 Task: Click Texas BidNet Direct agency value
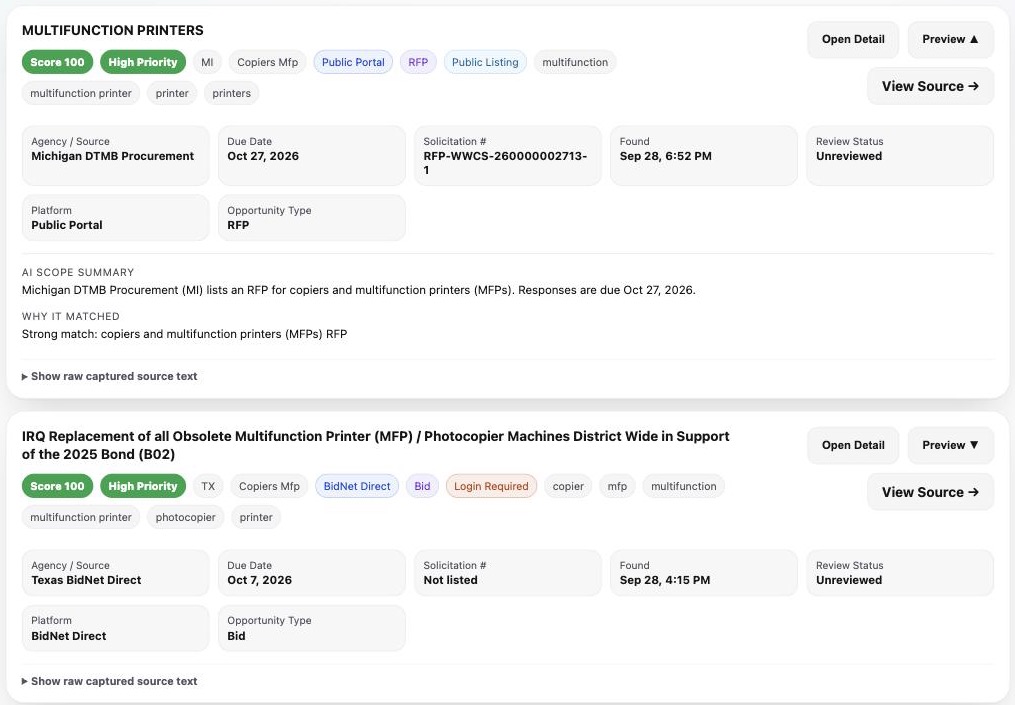86,580
